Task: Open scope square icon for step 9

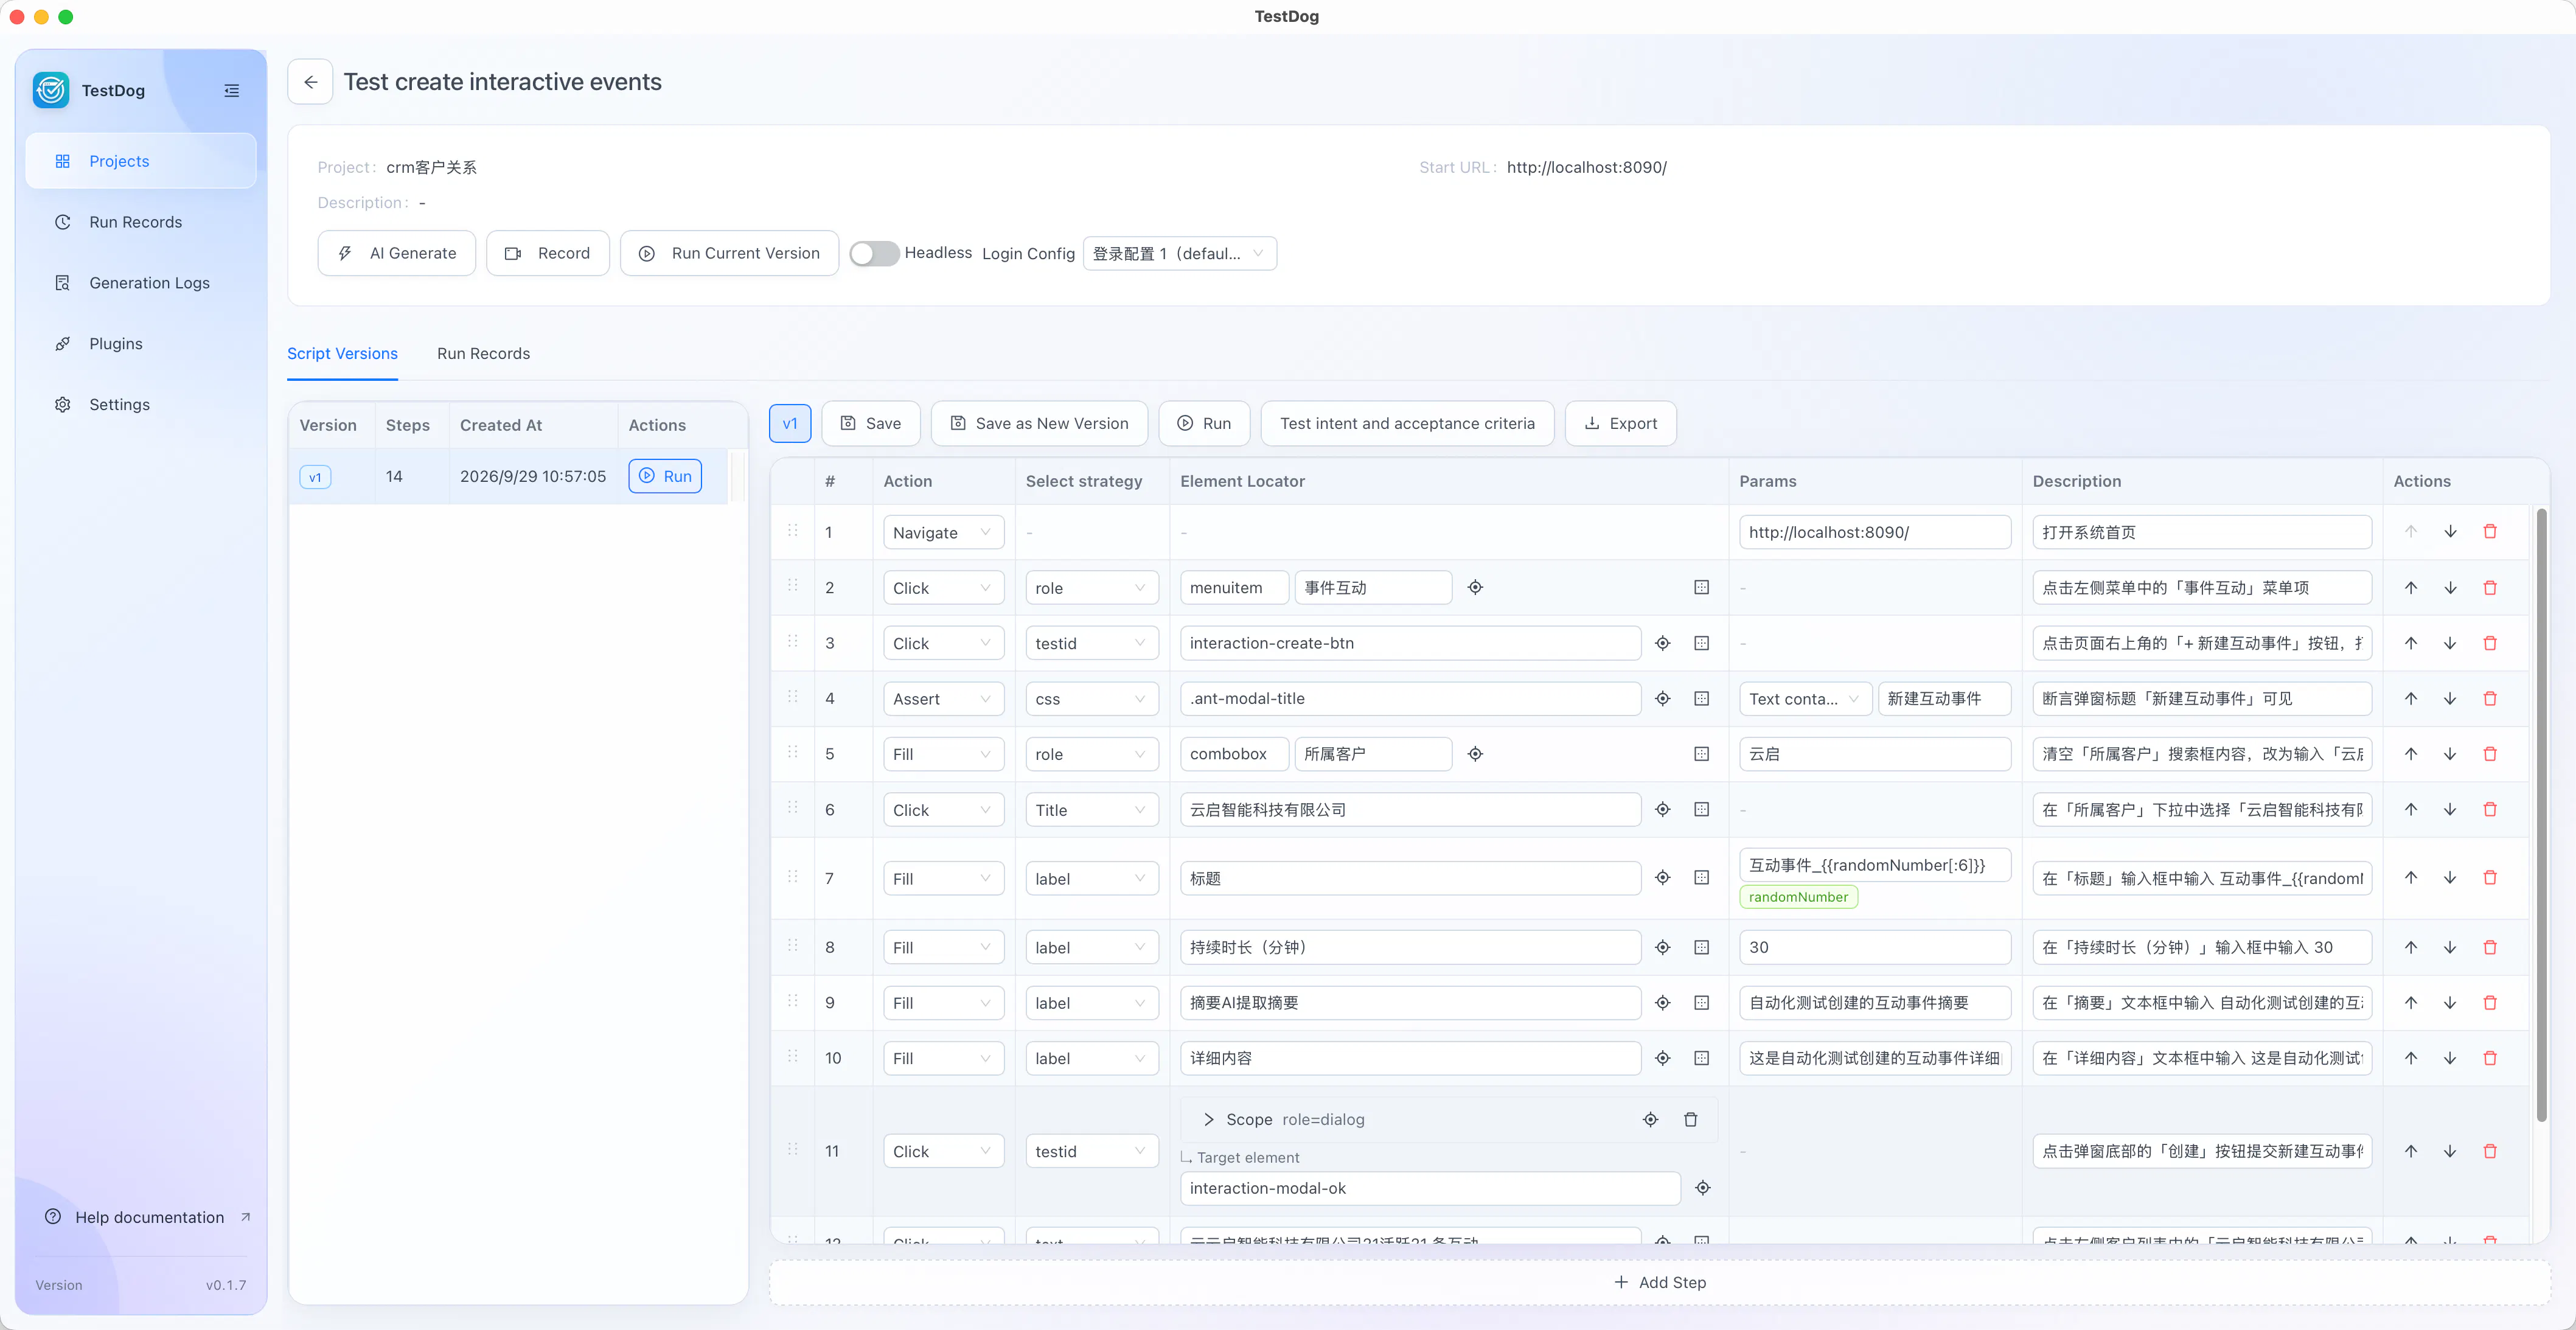Action: pyautogui.click(x=1702, y=1003)
